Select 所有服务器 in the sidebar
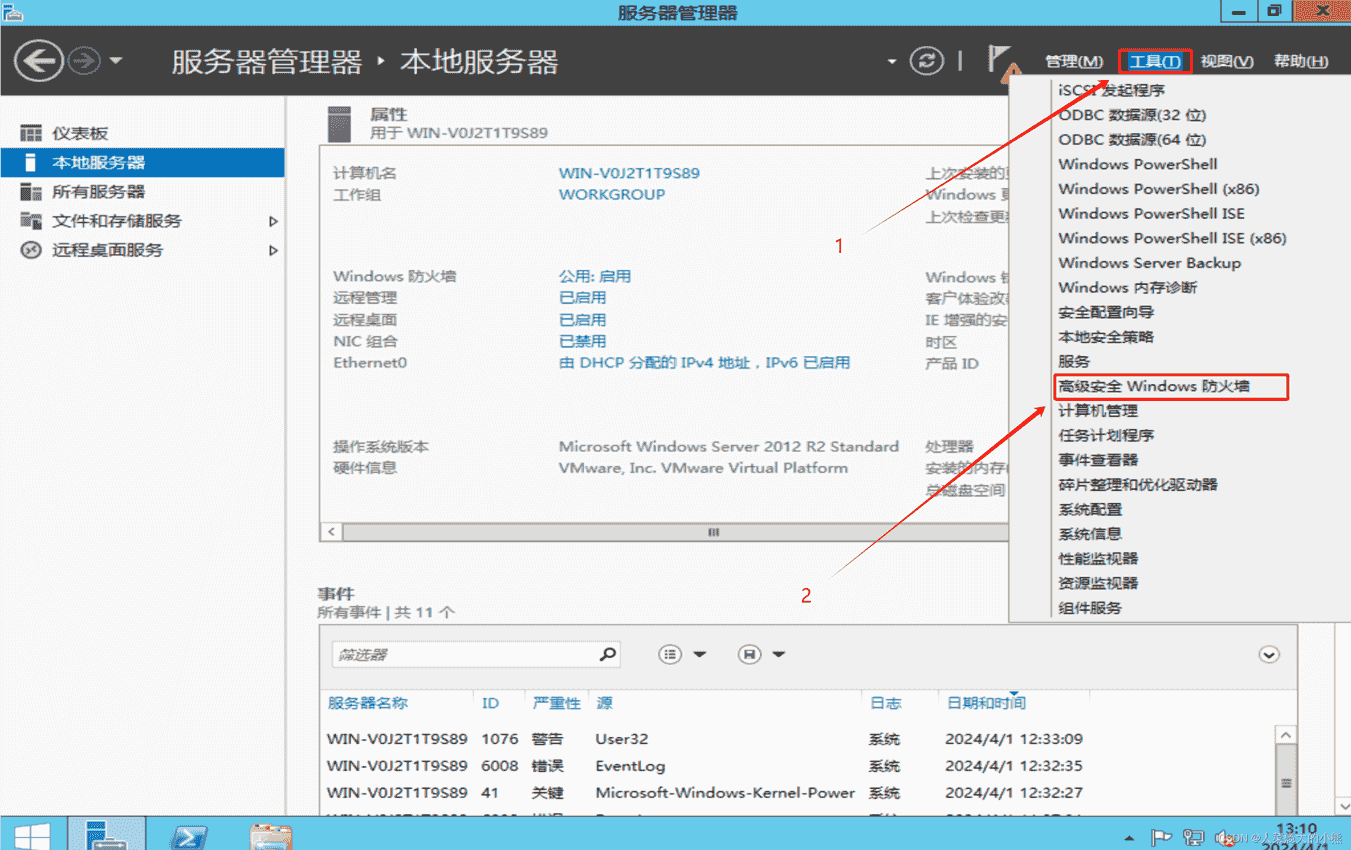This screenshot has width=1351, height=850. point(98,192)
